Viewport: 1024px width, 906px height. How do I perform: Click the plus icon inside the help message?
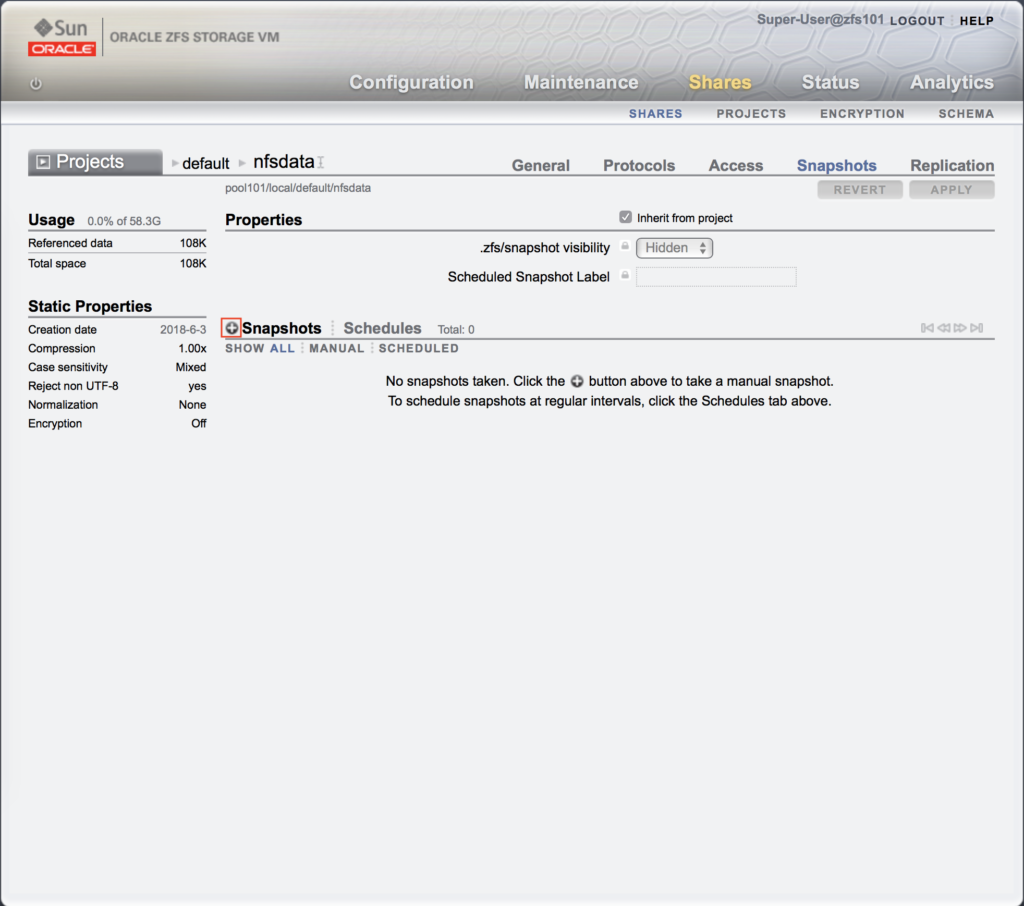577,381
